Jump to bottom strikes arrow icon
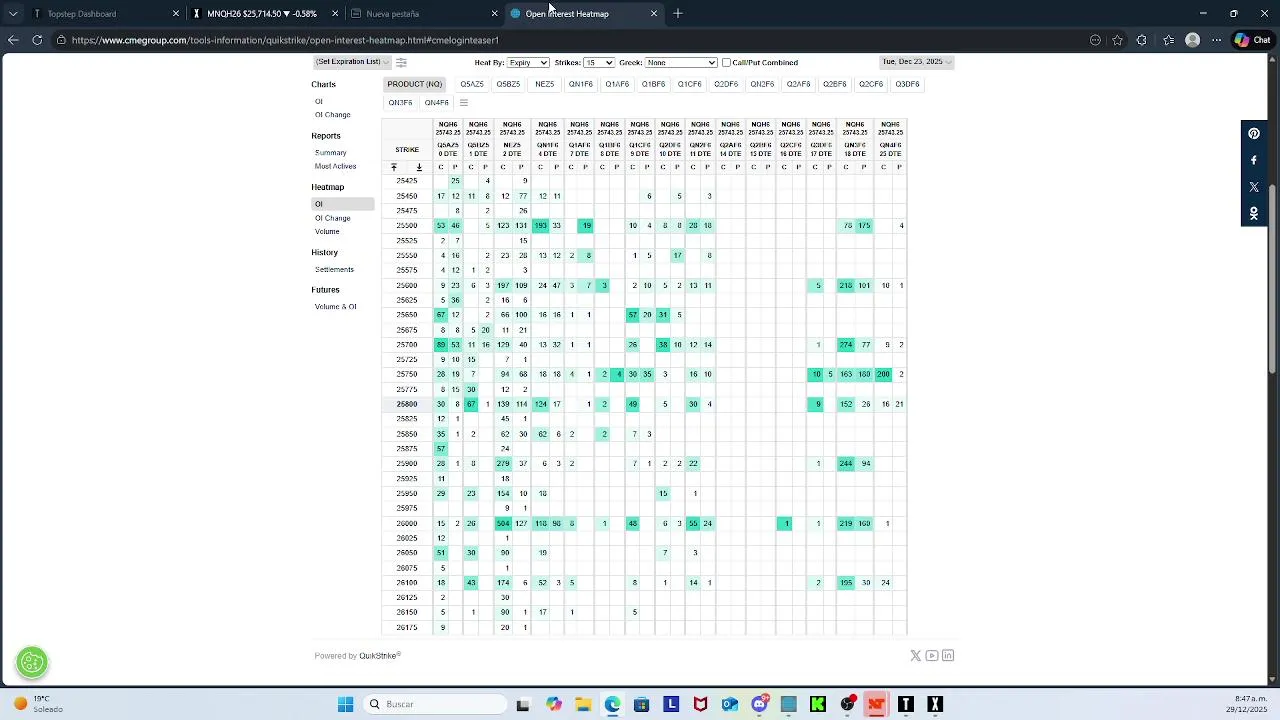This screenshot has height=720, width=1280. pyautogui.click(x=419, y=167)
